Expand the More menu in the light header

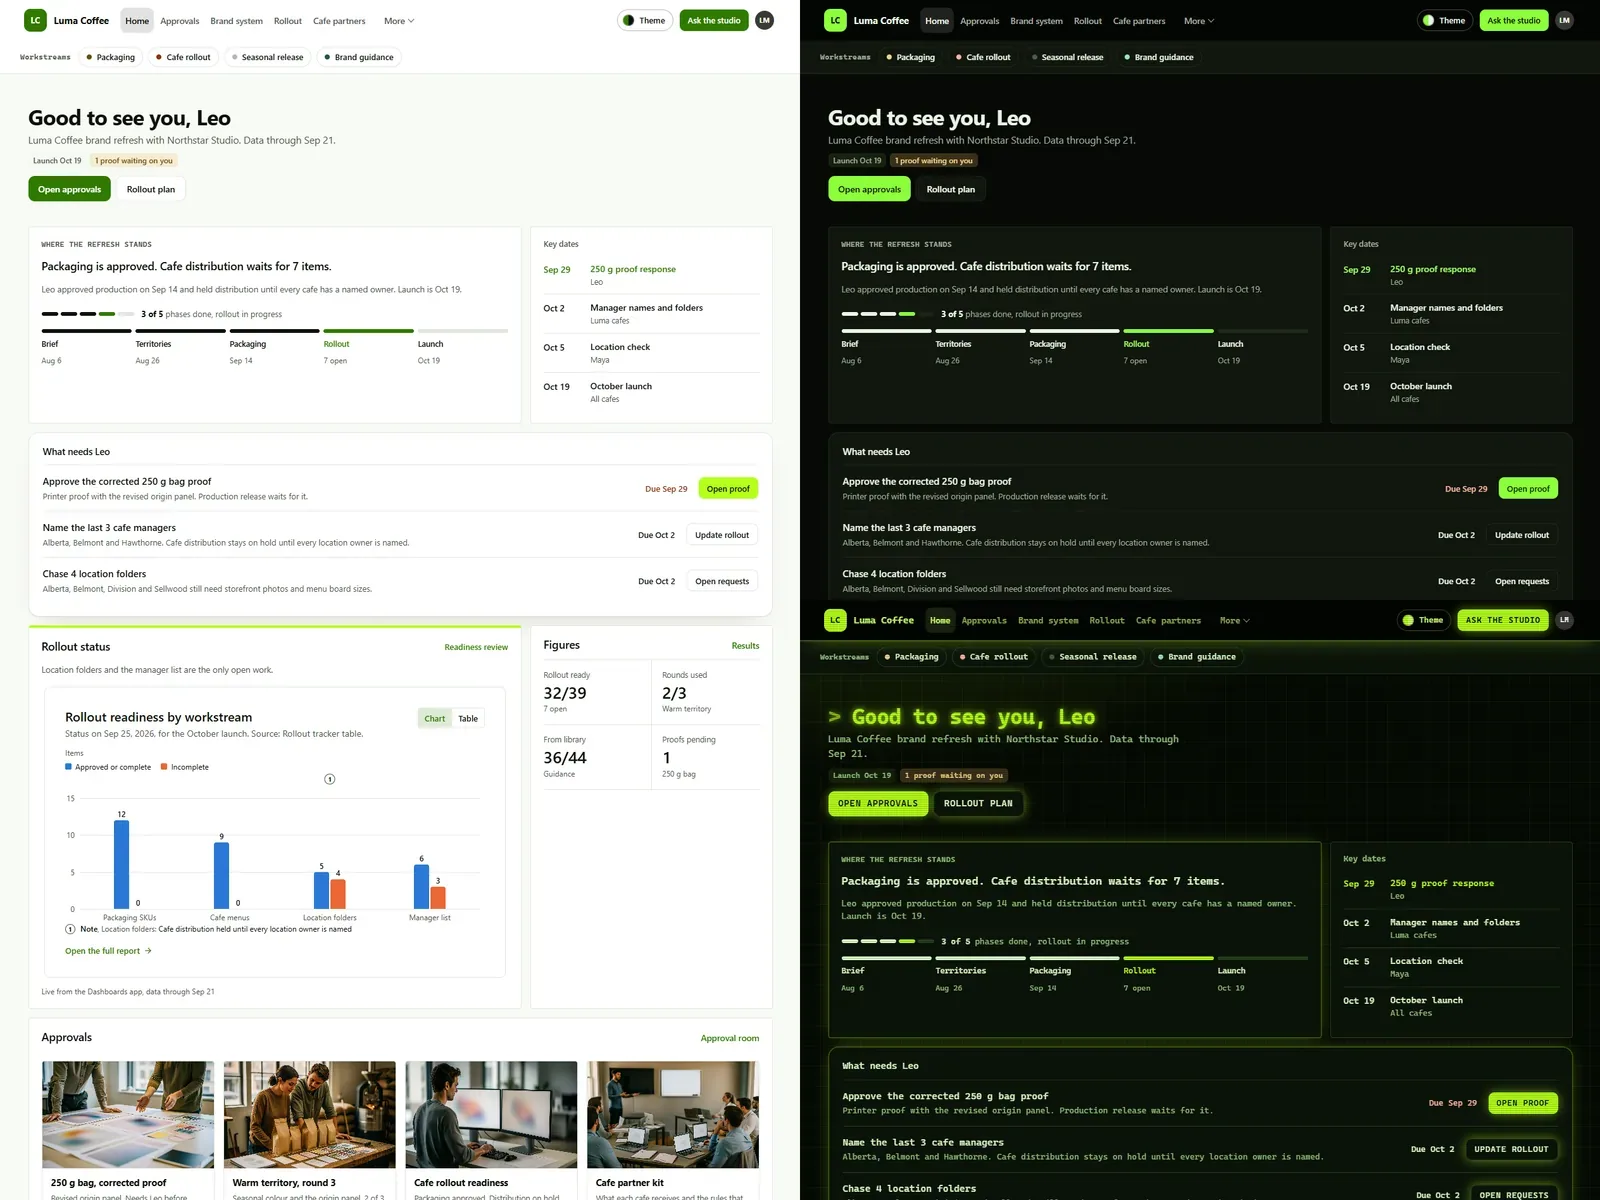(398, 21)
